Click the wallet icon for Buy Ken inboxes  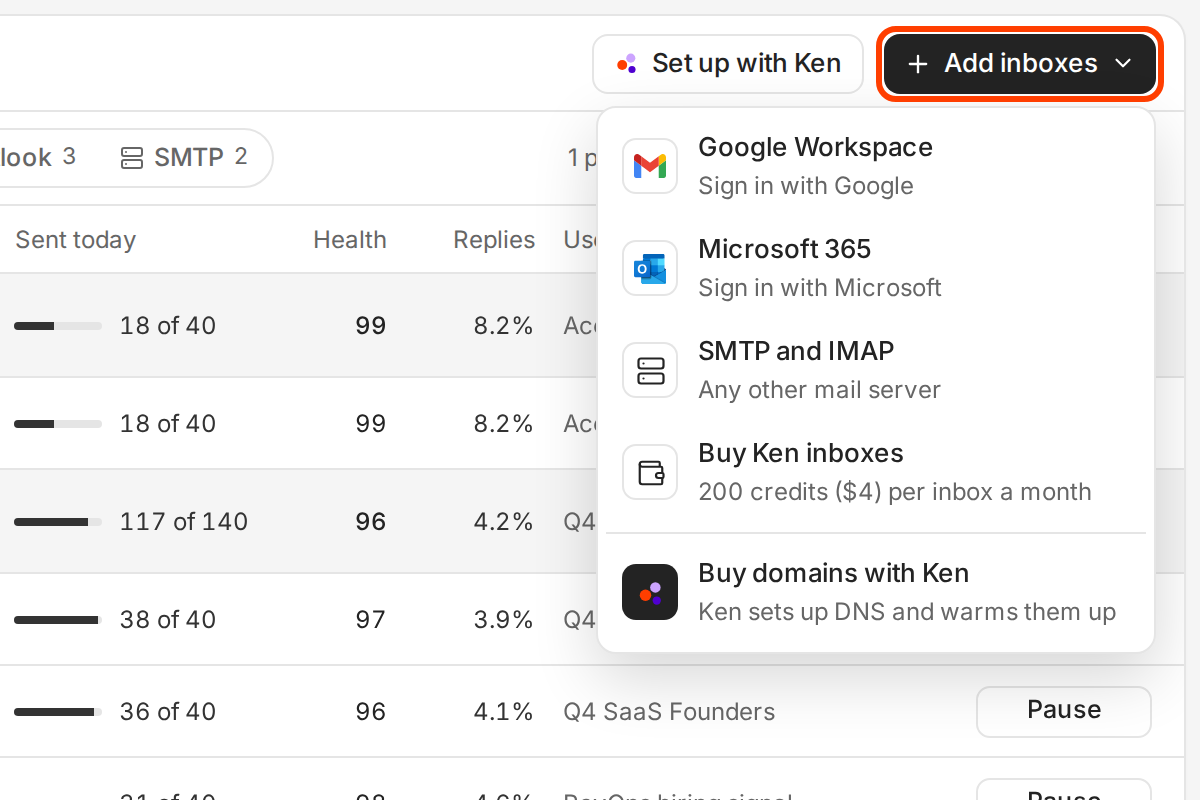[650, 472]
